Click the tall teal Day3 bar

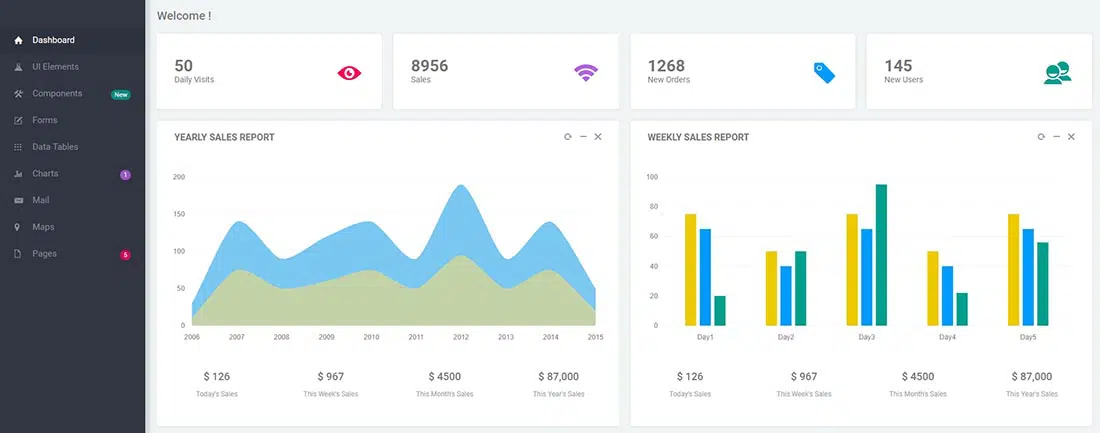[881, 255]
